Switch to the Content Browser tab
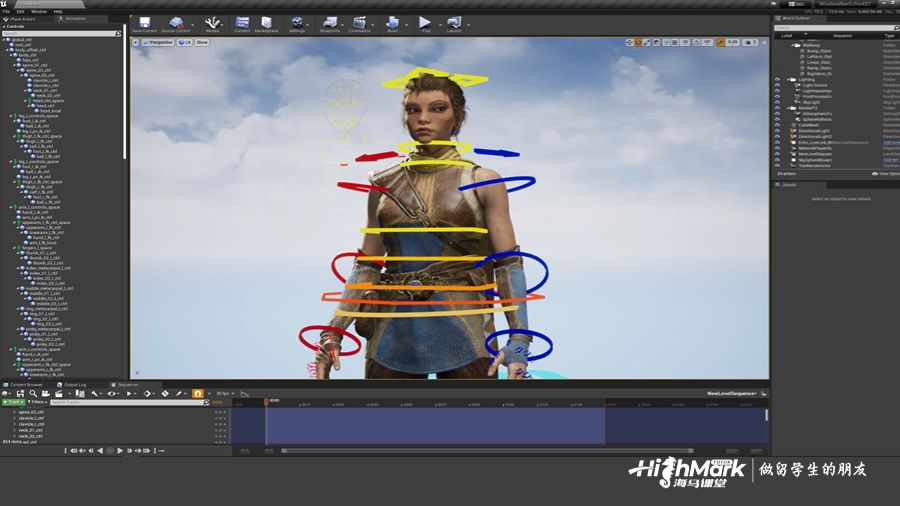The height and width of the screenshot is (506, 900). point(27,384)
